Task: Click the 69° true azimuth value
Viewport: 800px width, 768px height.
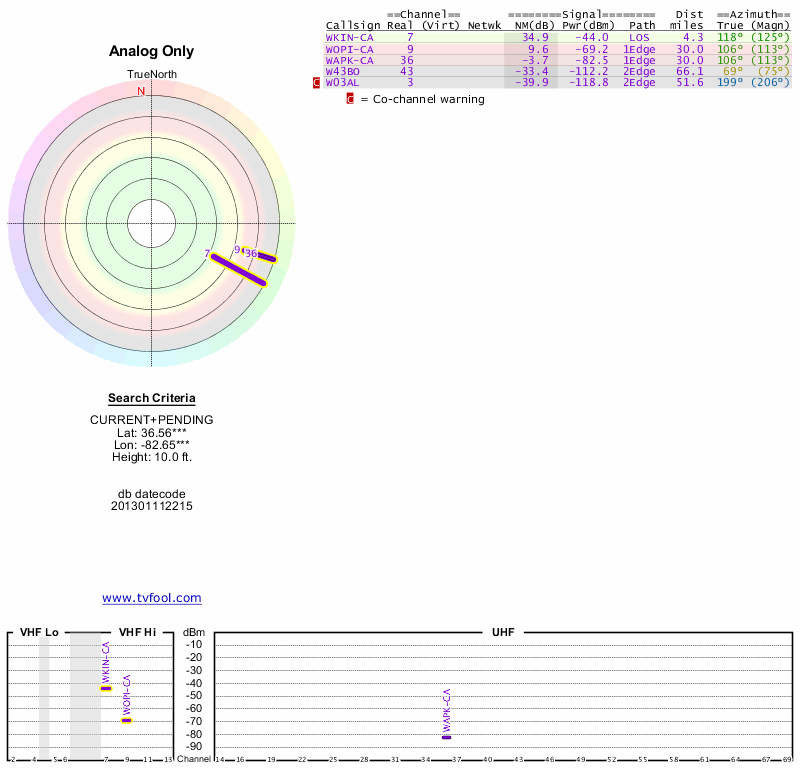Action: tap(733, 71)
